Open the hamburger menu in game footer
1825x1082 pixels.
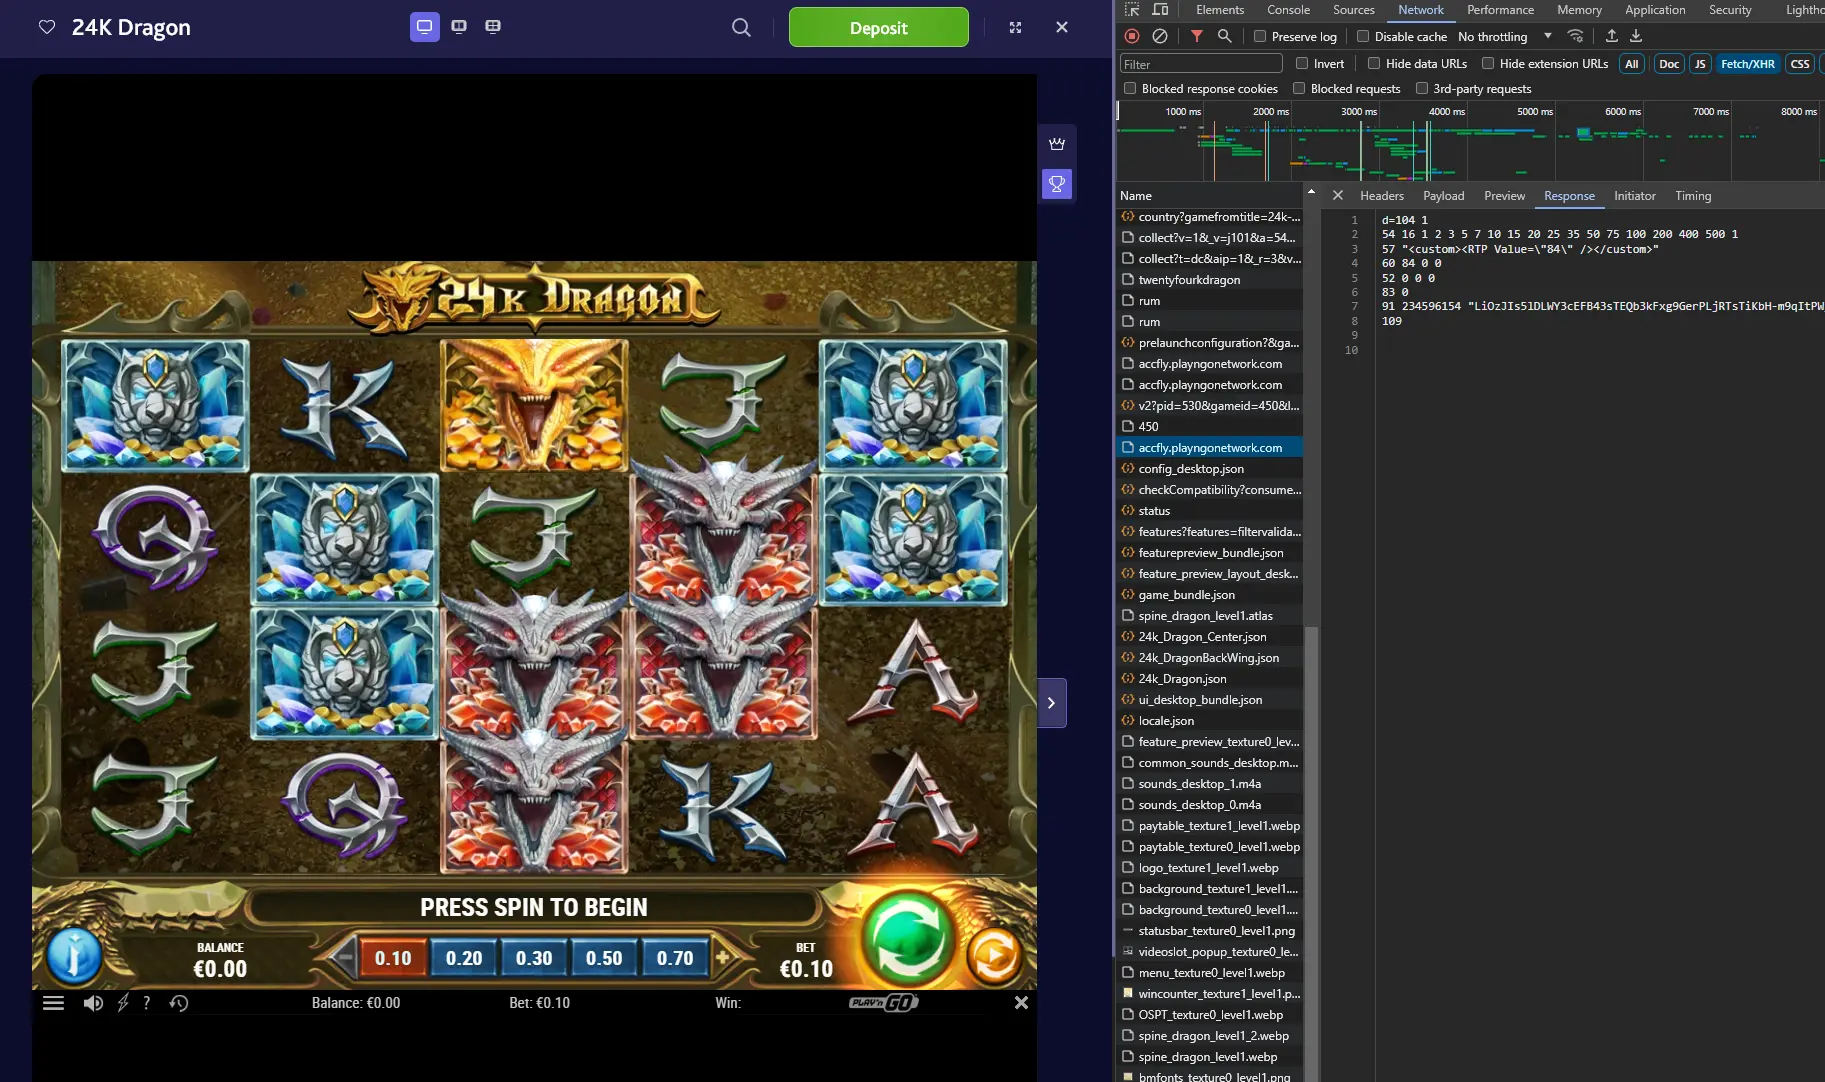tap(54, 1003)
